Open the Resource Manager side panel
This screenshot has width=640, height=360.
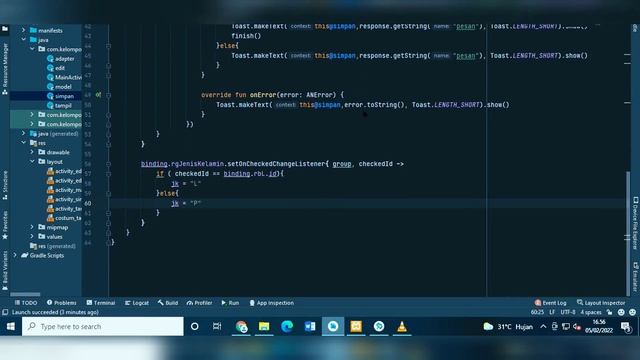click(x=5, y=69)
